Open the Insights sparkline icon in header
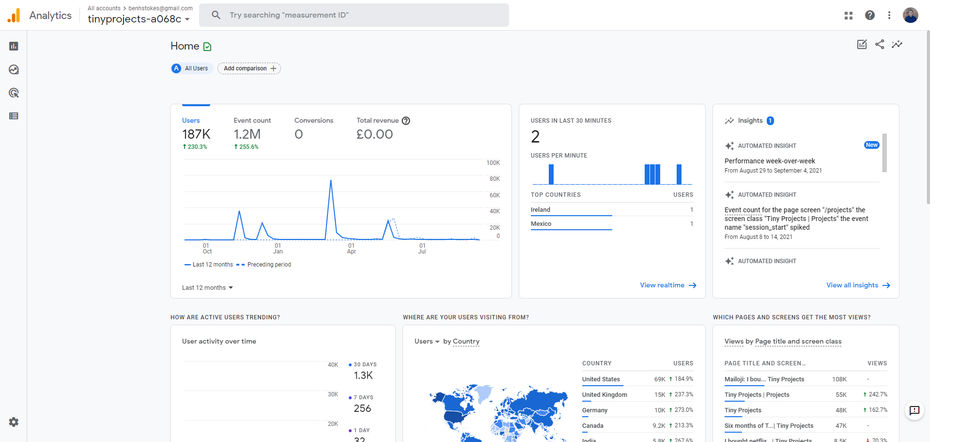 (898, 44)
